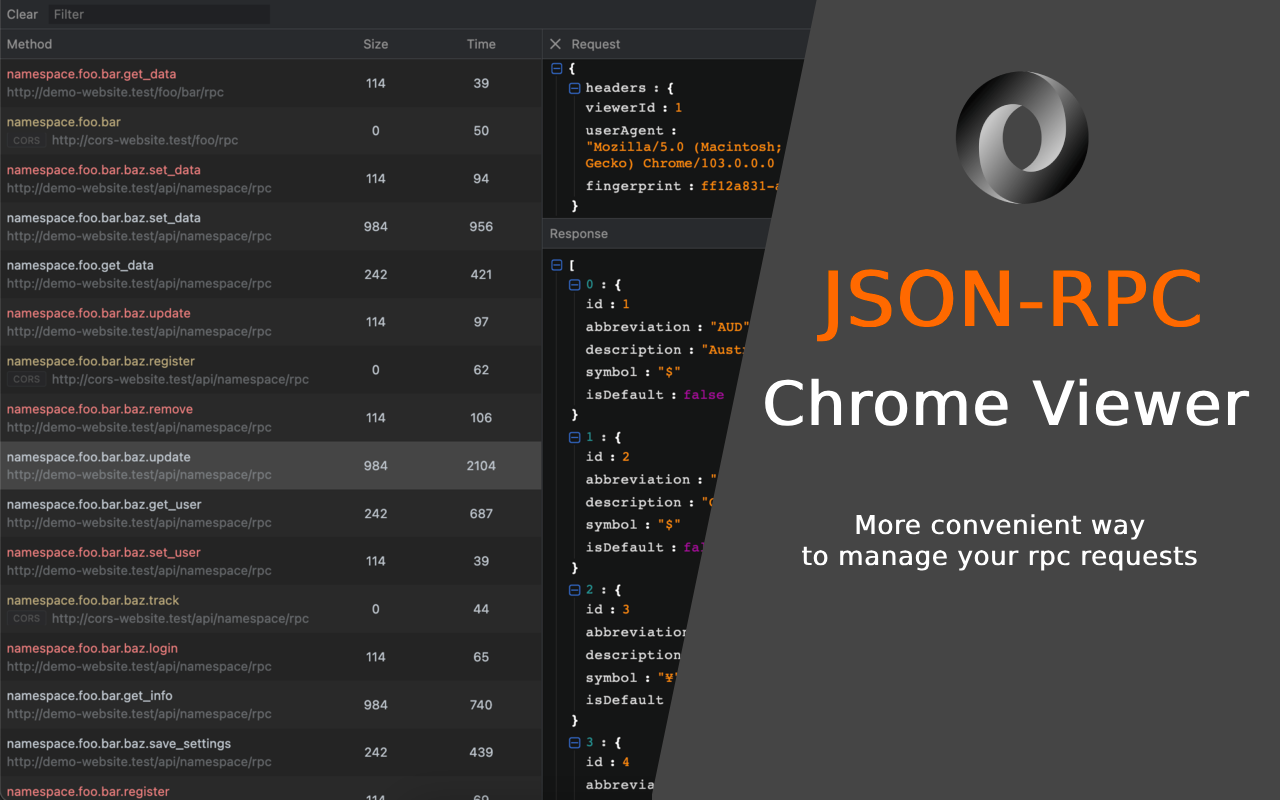The image size is (1280, 800).
Task: Select the namespace.foo.bar.baz.remove request row
Action: click(271, 418)
